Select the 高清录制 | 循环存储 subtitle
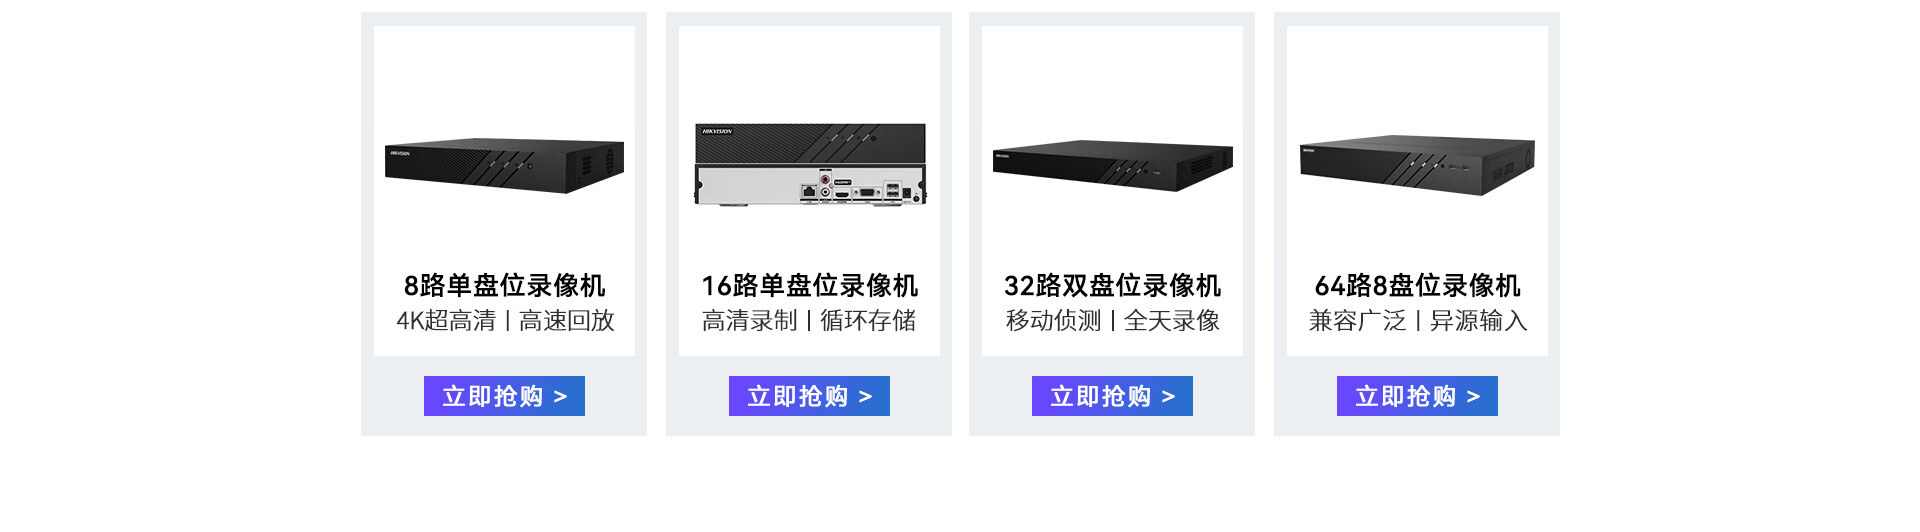Image resolution: width=1920 pixels, height=532 pixels. pyautogui.click(x=809, y=321)
